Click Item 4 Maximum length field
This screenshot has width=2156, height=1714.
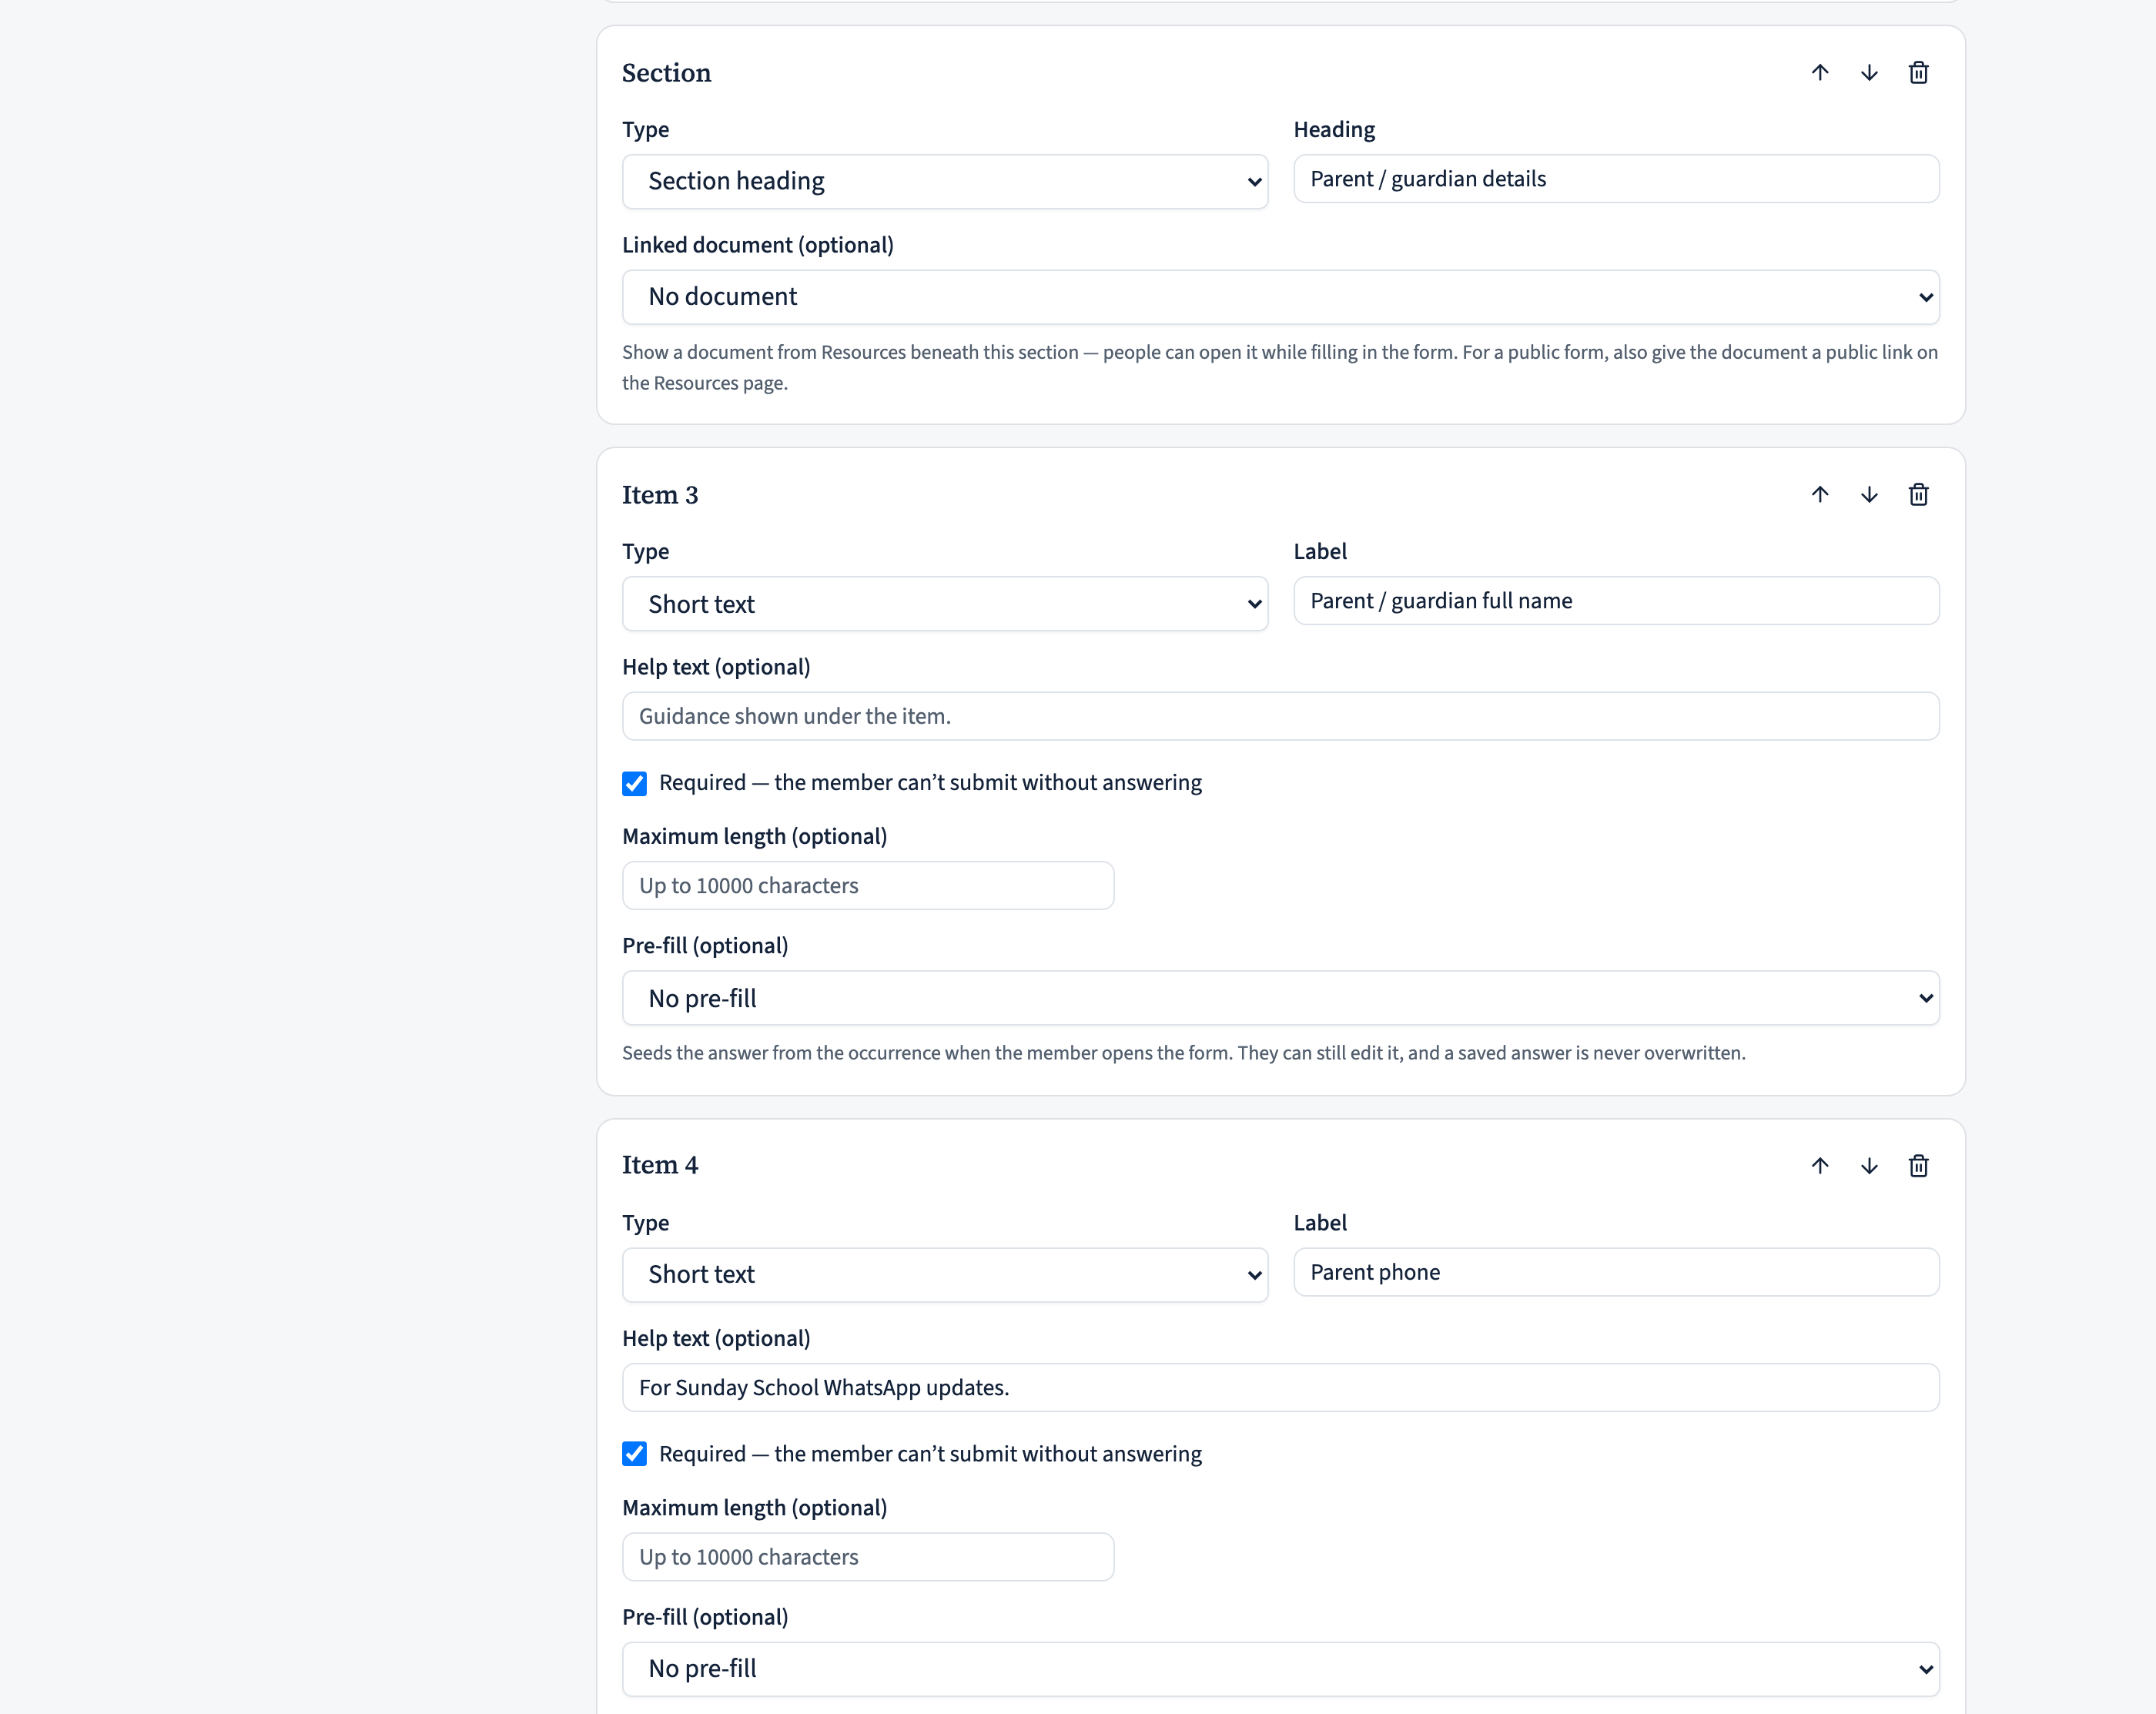[x=868, y=1557]
